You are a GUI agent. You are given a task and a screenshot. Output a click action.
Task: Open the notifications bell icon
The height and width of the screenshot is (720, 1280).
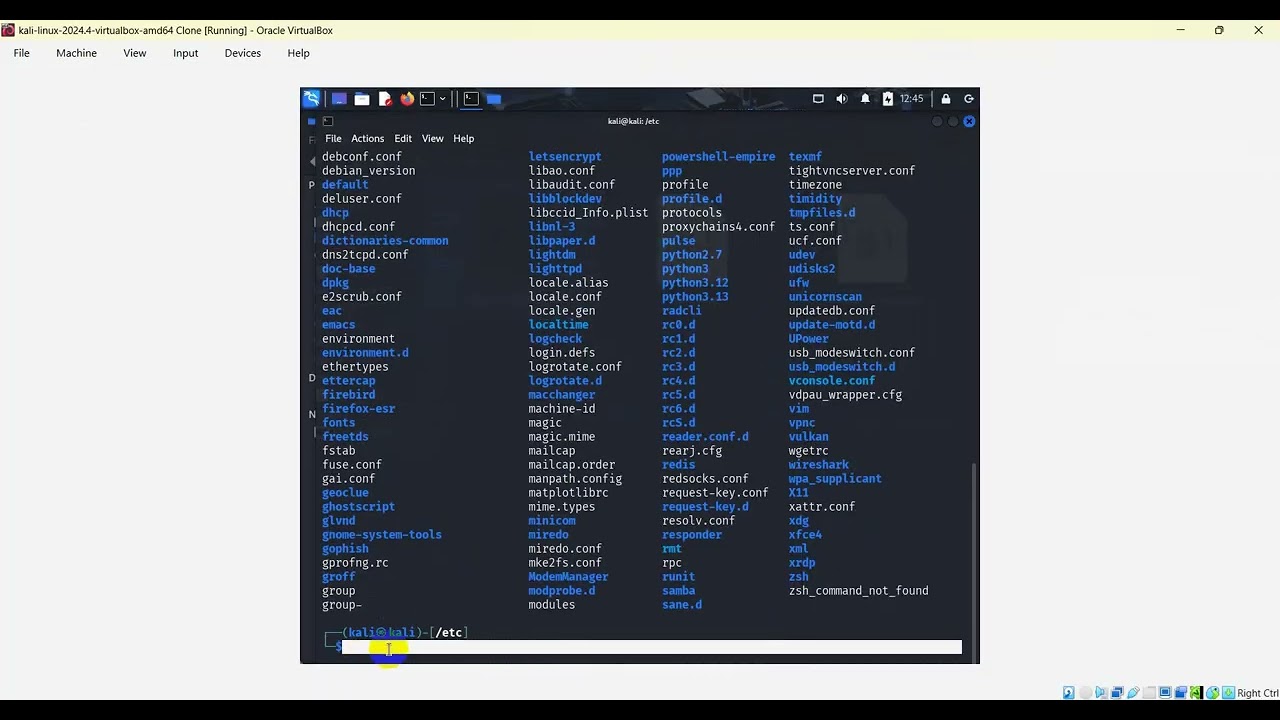[865, 99]
